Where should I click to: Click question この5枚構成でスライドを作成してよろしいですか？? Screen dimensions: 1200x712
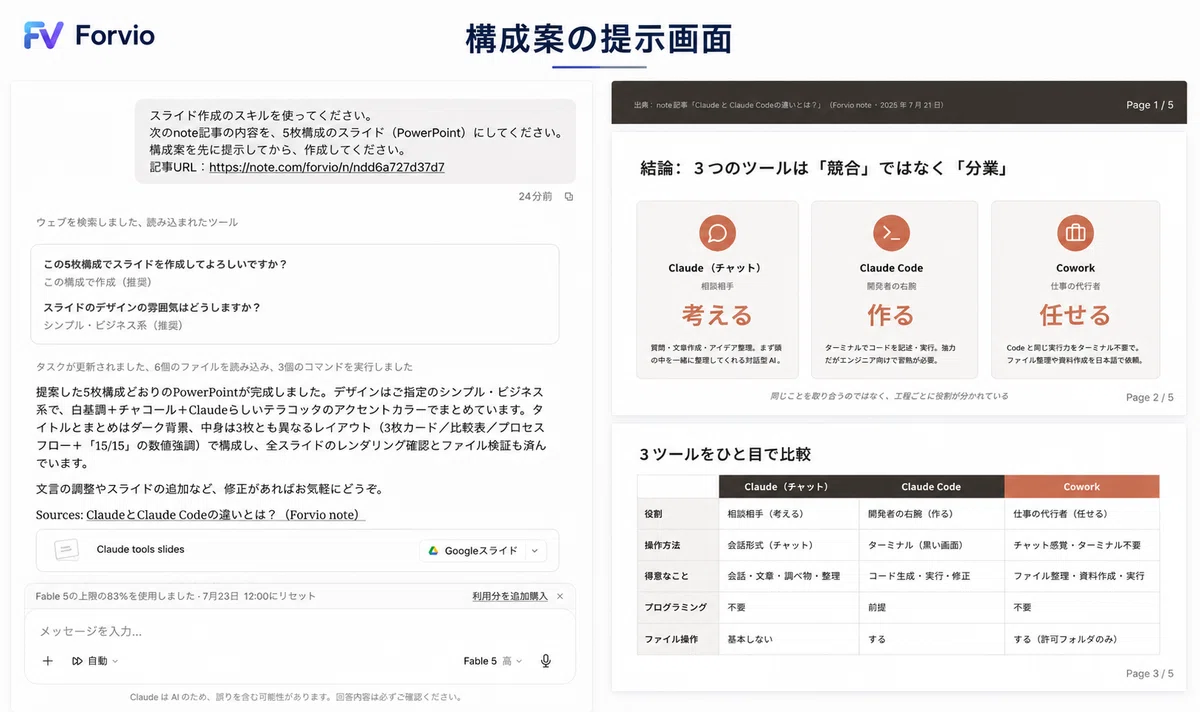165,264
